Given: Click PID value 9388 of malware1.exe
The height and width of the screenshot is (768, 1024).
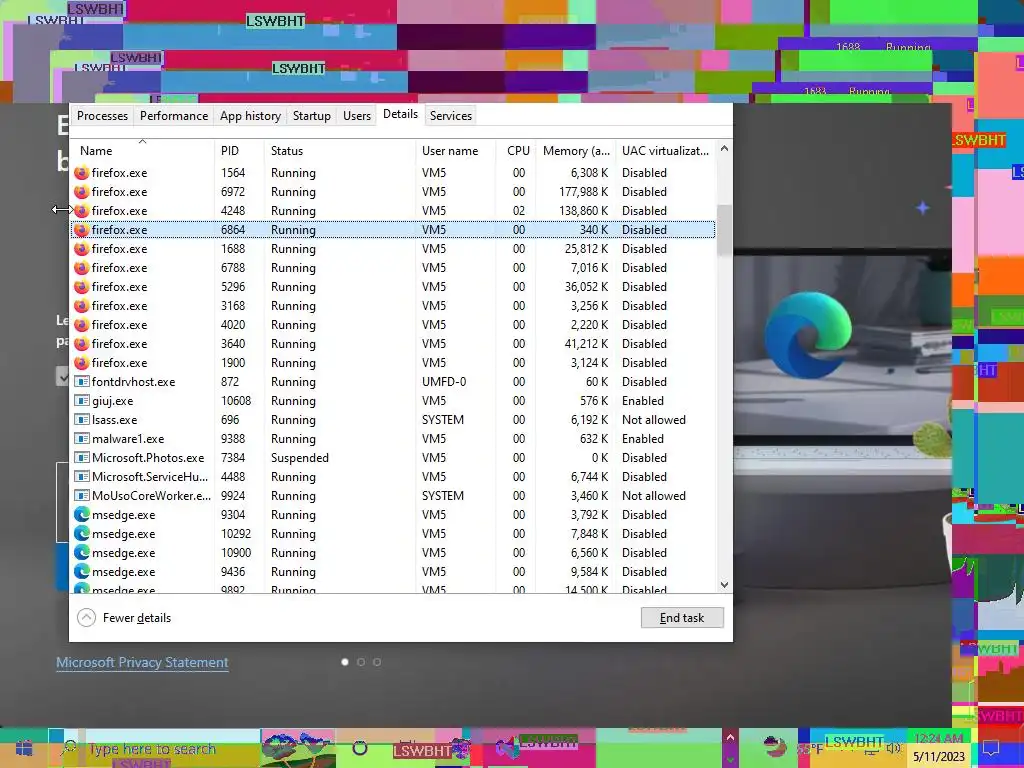Looking at the screenshot, I should (x=233, y=438).
